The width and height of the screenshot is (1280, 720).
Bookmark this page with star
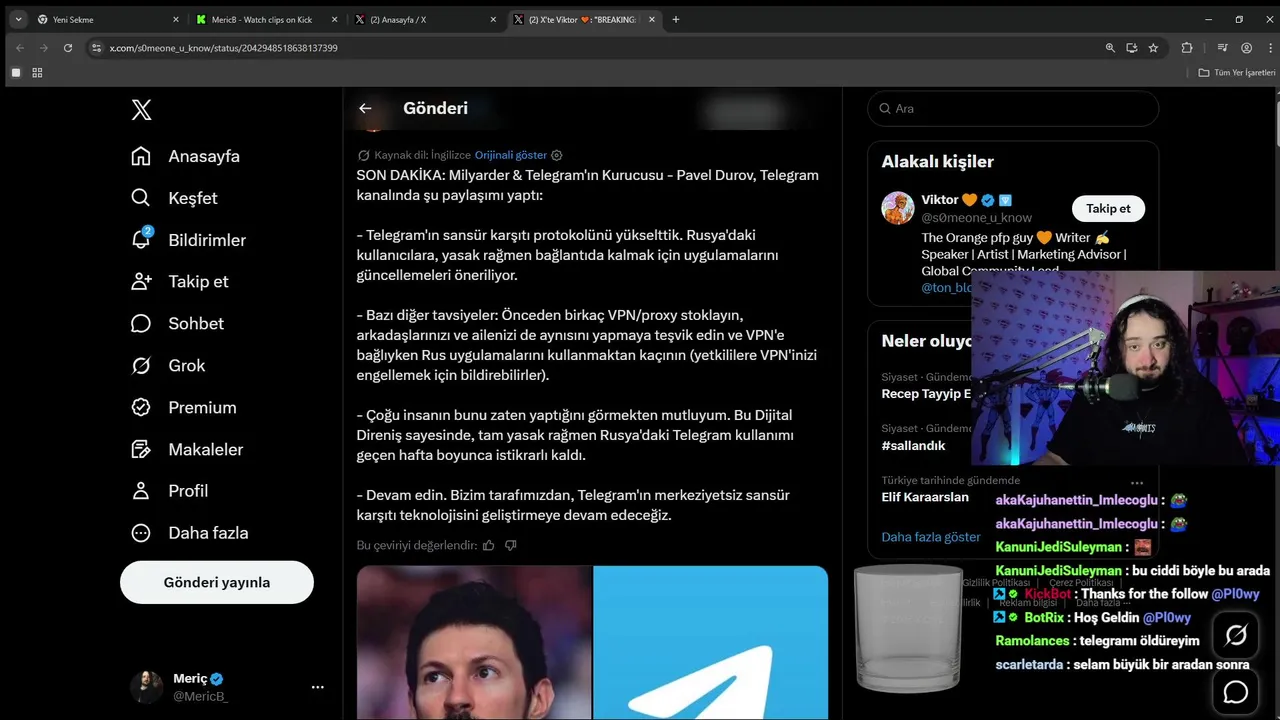[1153, 48]
